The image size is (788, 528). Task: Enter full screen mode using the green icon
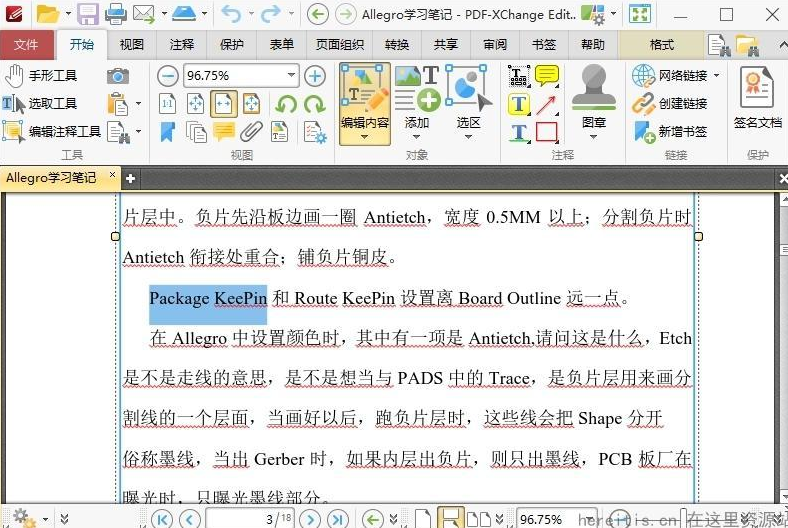[640, 14]
